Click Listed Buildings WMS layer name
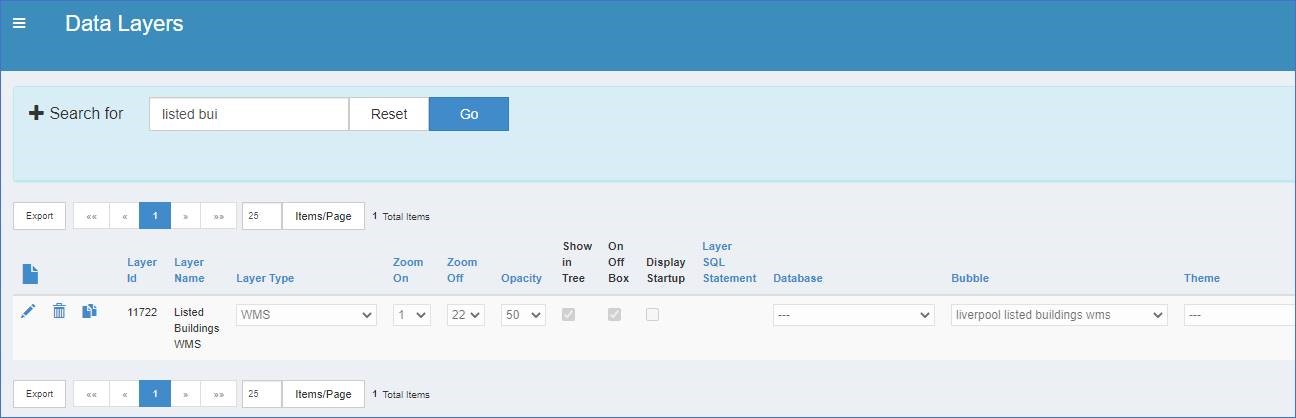 tap(196, 328)
